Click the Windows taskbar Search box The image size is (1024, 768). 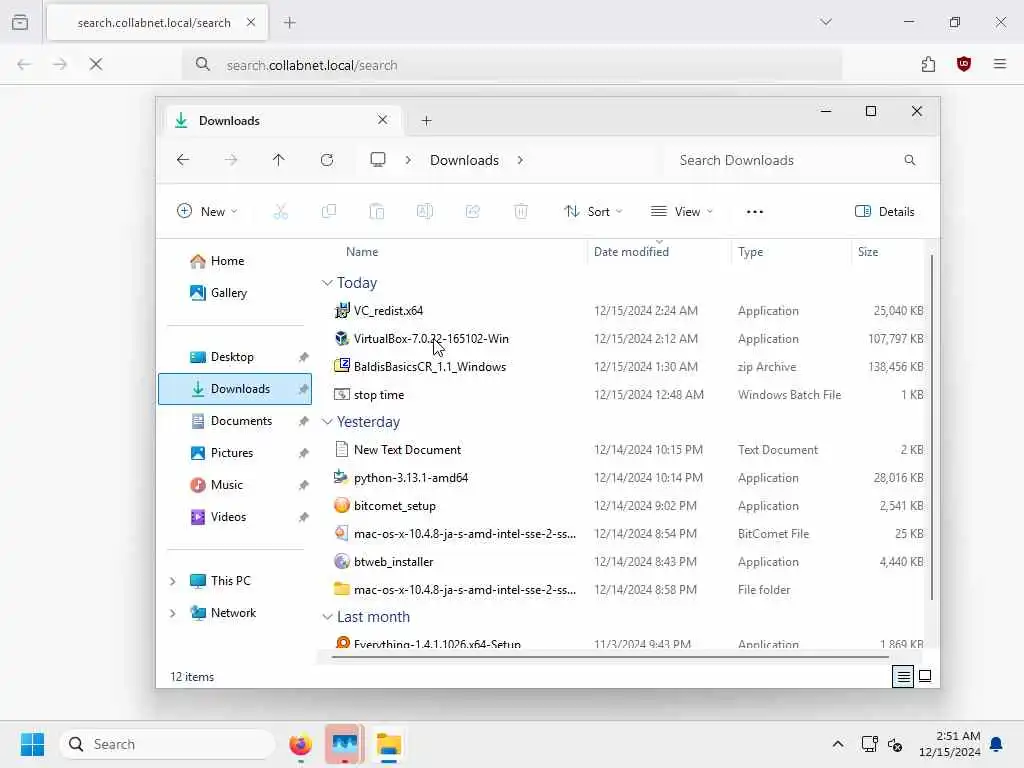pos(168,744)
